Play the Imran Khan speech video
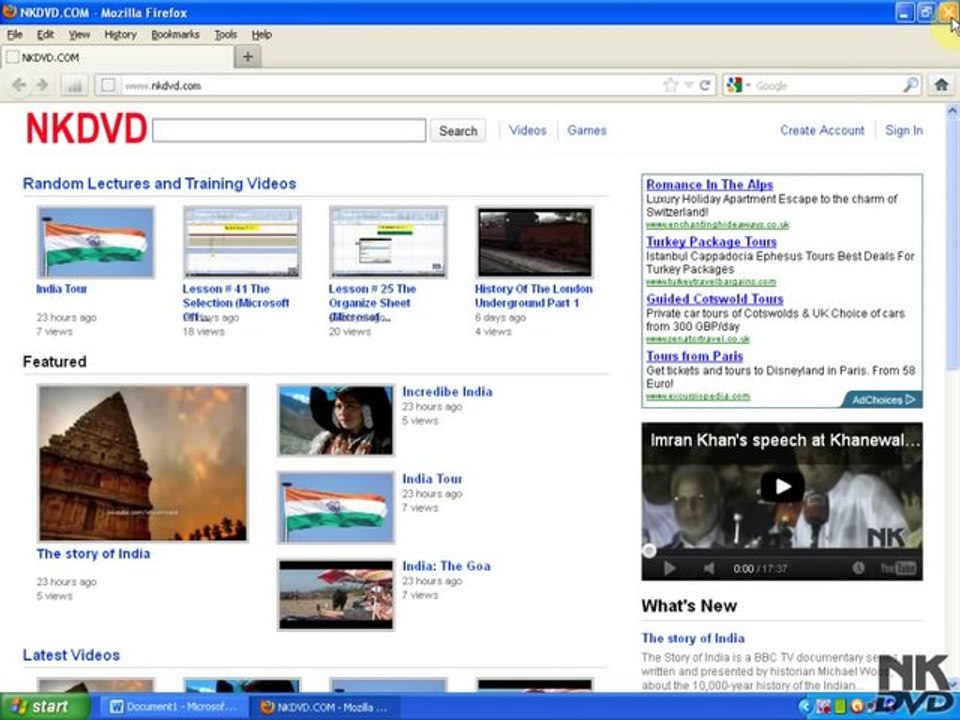The image size is (960, 720). pos(782,486)
